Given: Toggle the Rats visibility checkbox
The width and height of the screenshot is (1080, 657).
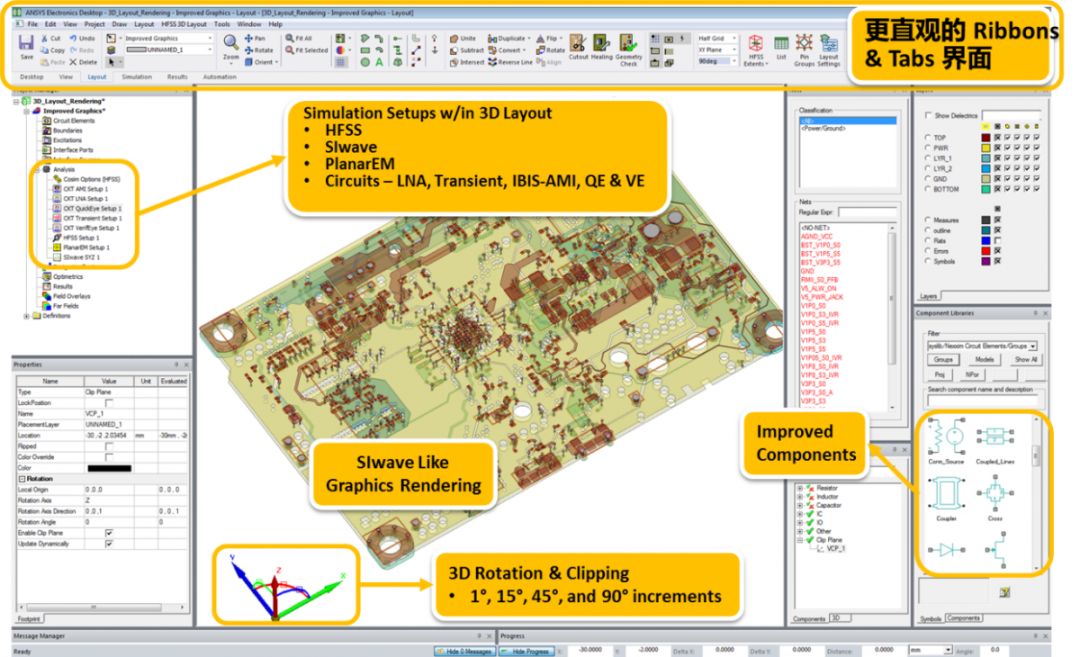Looking at the screenshot, I should [x=997, y=240].
